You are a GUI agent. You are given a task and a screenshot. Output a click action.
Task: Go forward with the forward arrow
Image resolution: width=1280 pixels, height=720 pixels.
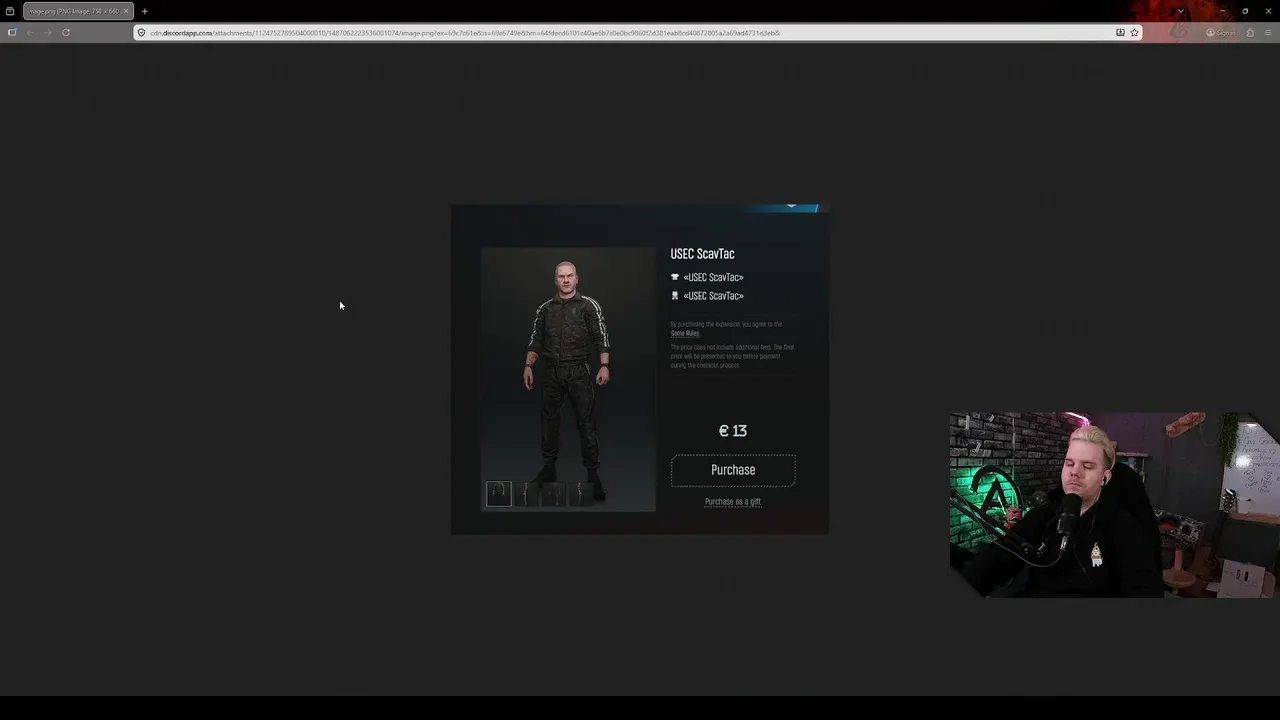(47, 32)
